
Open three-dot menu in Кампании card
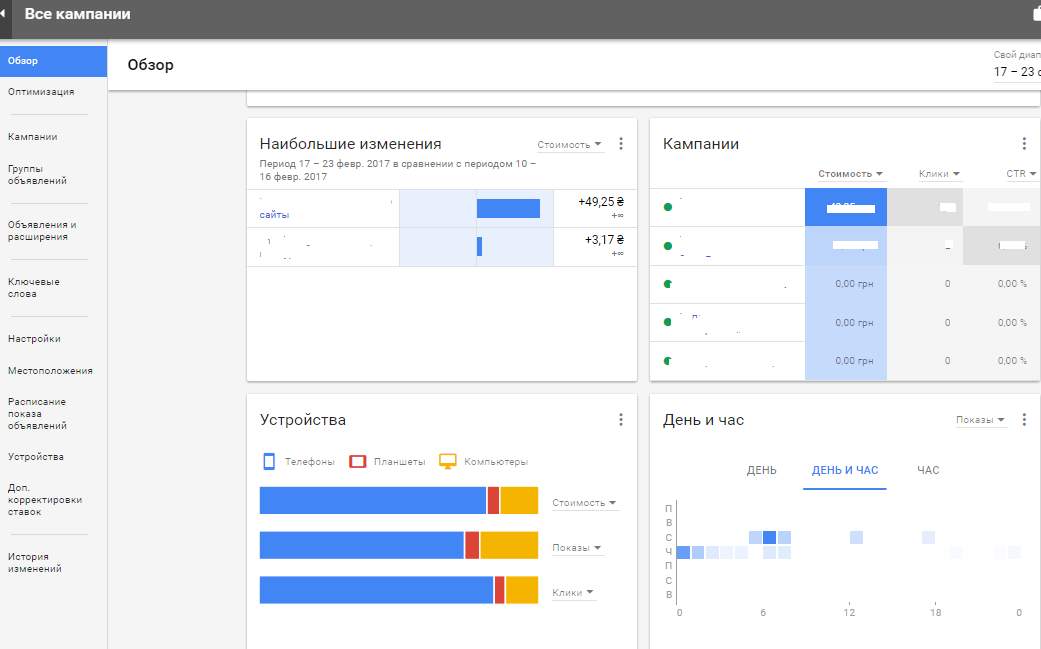pos(1024,144)
